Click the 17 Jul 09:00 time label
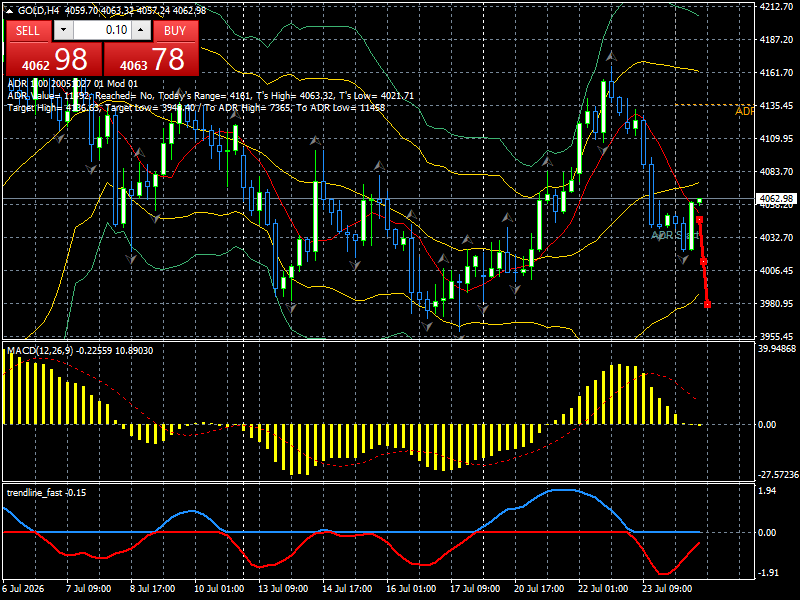 tap(474, 588)
